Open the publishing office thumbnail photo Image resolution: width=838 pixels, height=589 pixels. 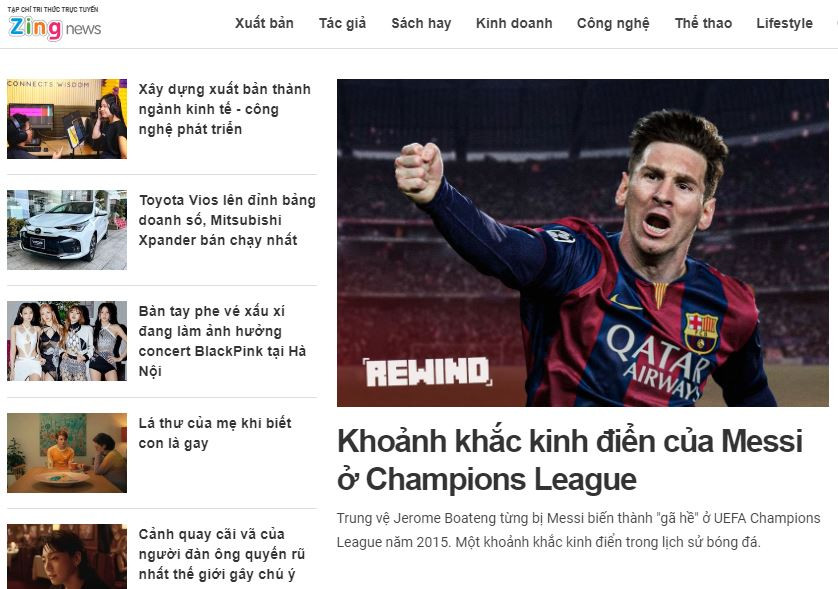[67, 119]
